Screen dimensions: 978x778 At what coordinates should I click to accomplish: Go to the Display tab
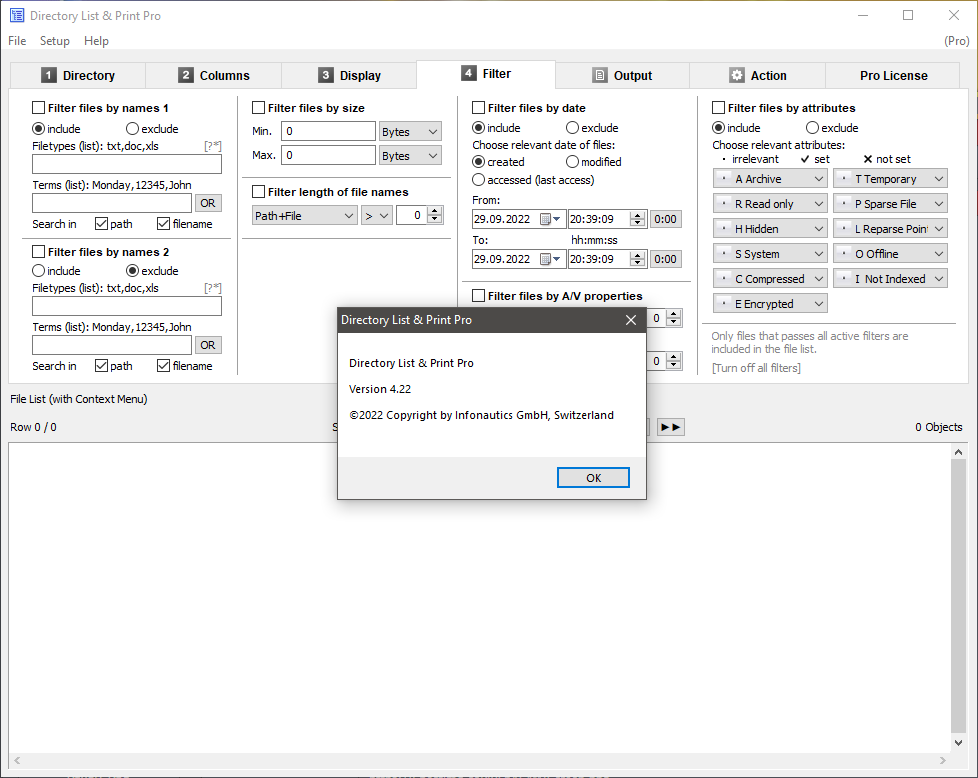click(x=349, y=75)
